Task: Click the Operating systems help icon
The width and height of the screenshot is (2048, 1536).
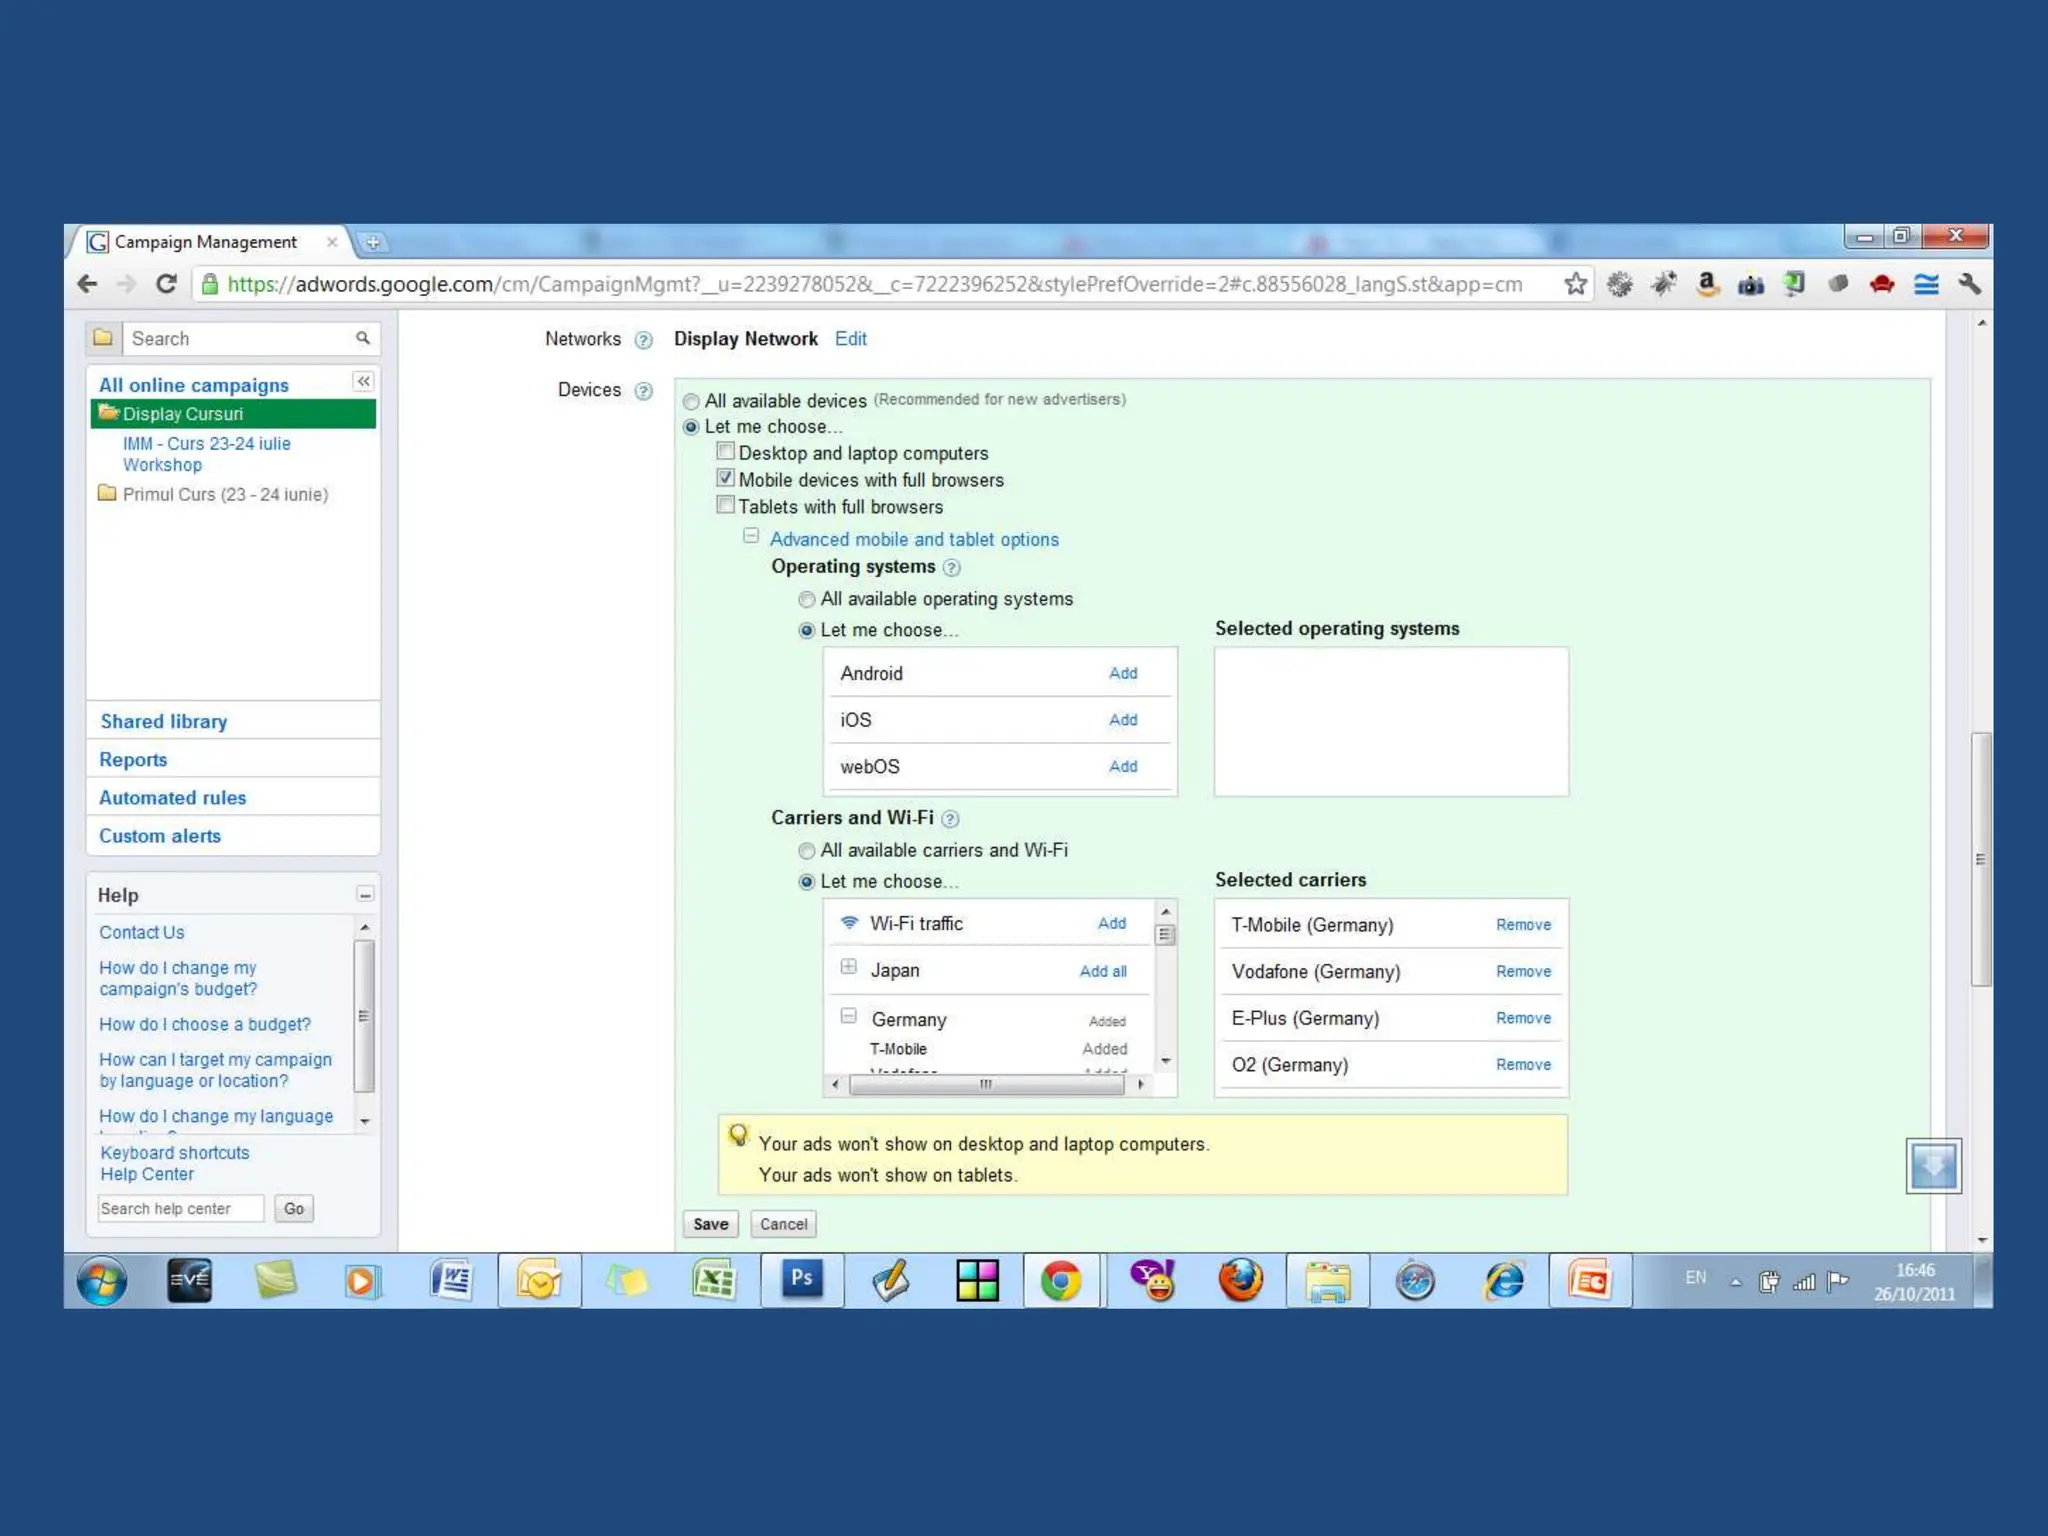Action: click(x=952, y=568)
